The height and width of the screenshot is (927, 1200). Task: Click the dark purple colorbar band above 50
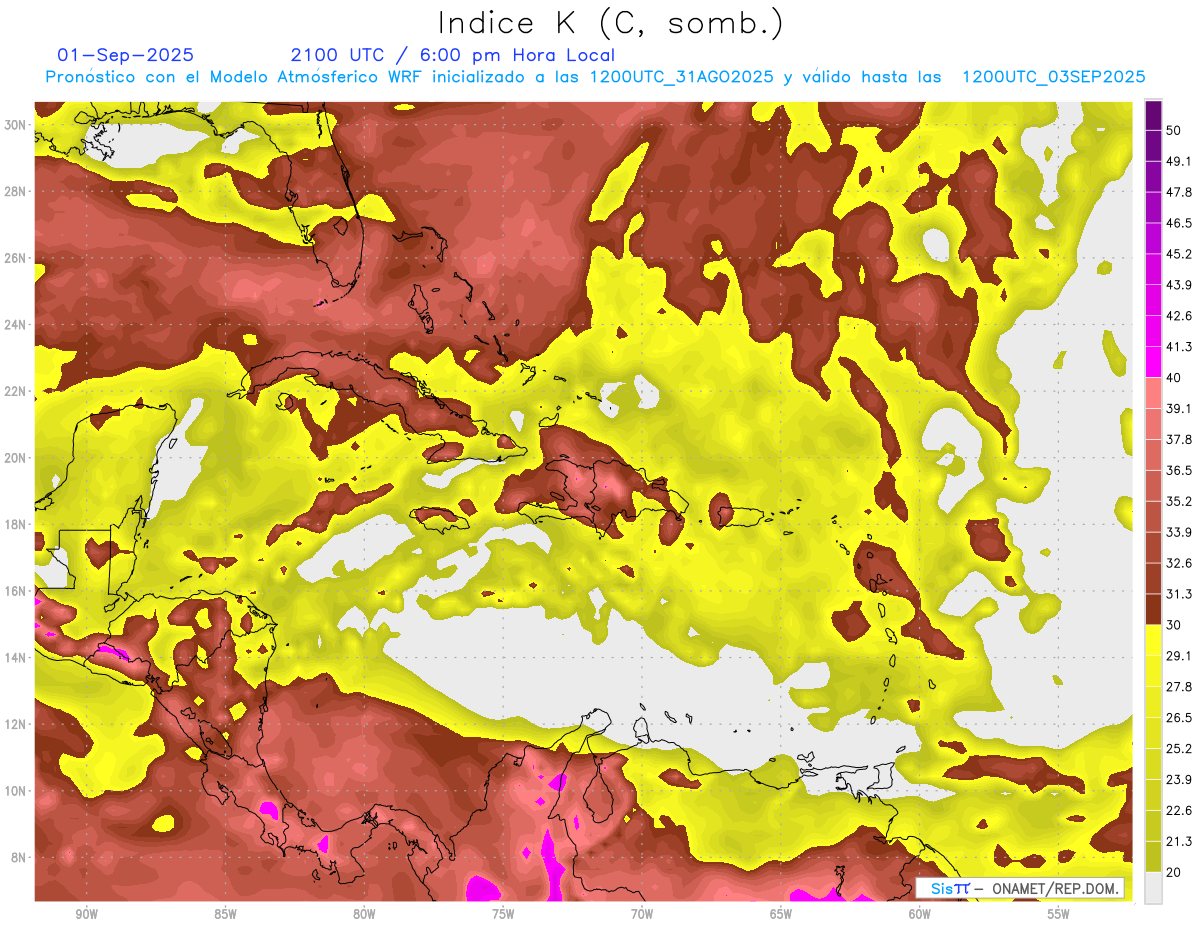pos(1153,115)
